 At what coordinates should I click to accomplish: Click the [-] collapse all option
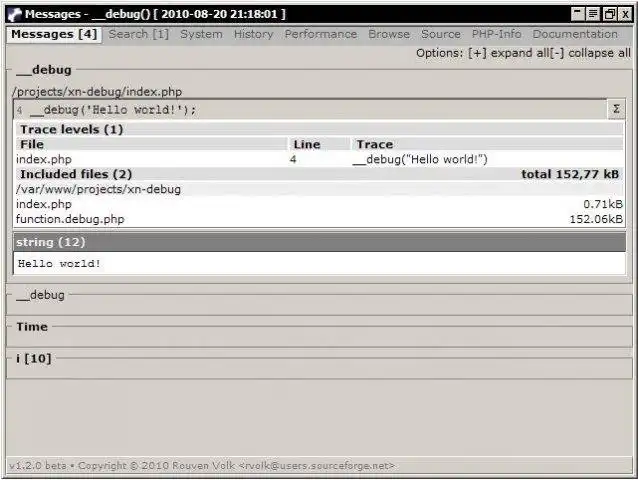(590, 53)
